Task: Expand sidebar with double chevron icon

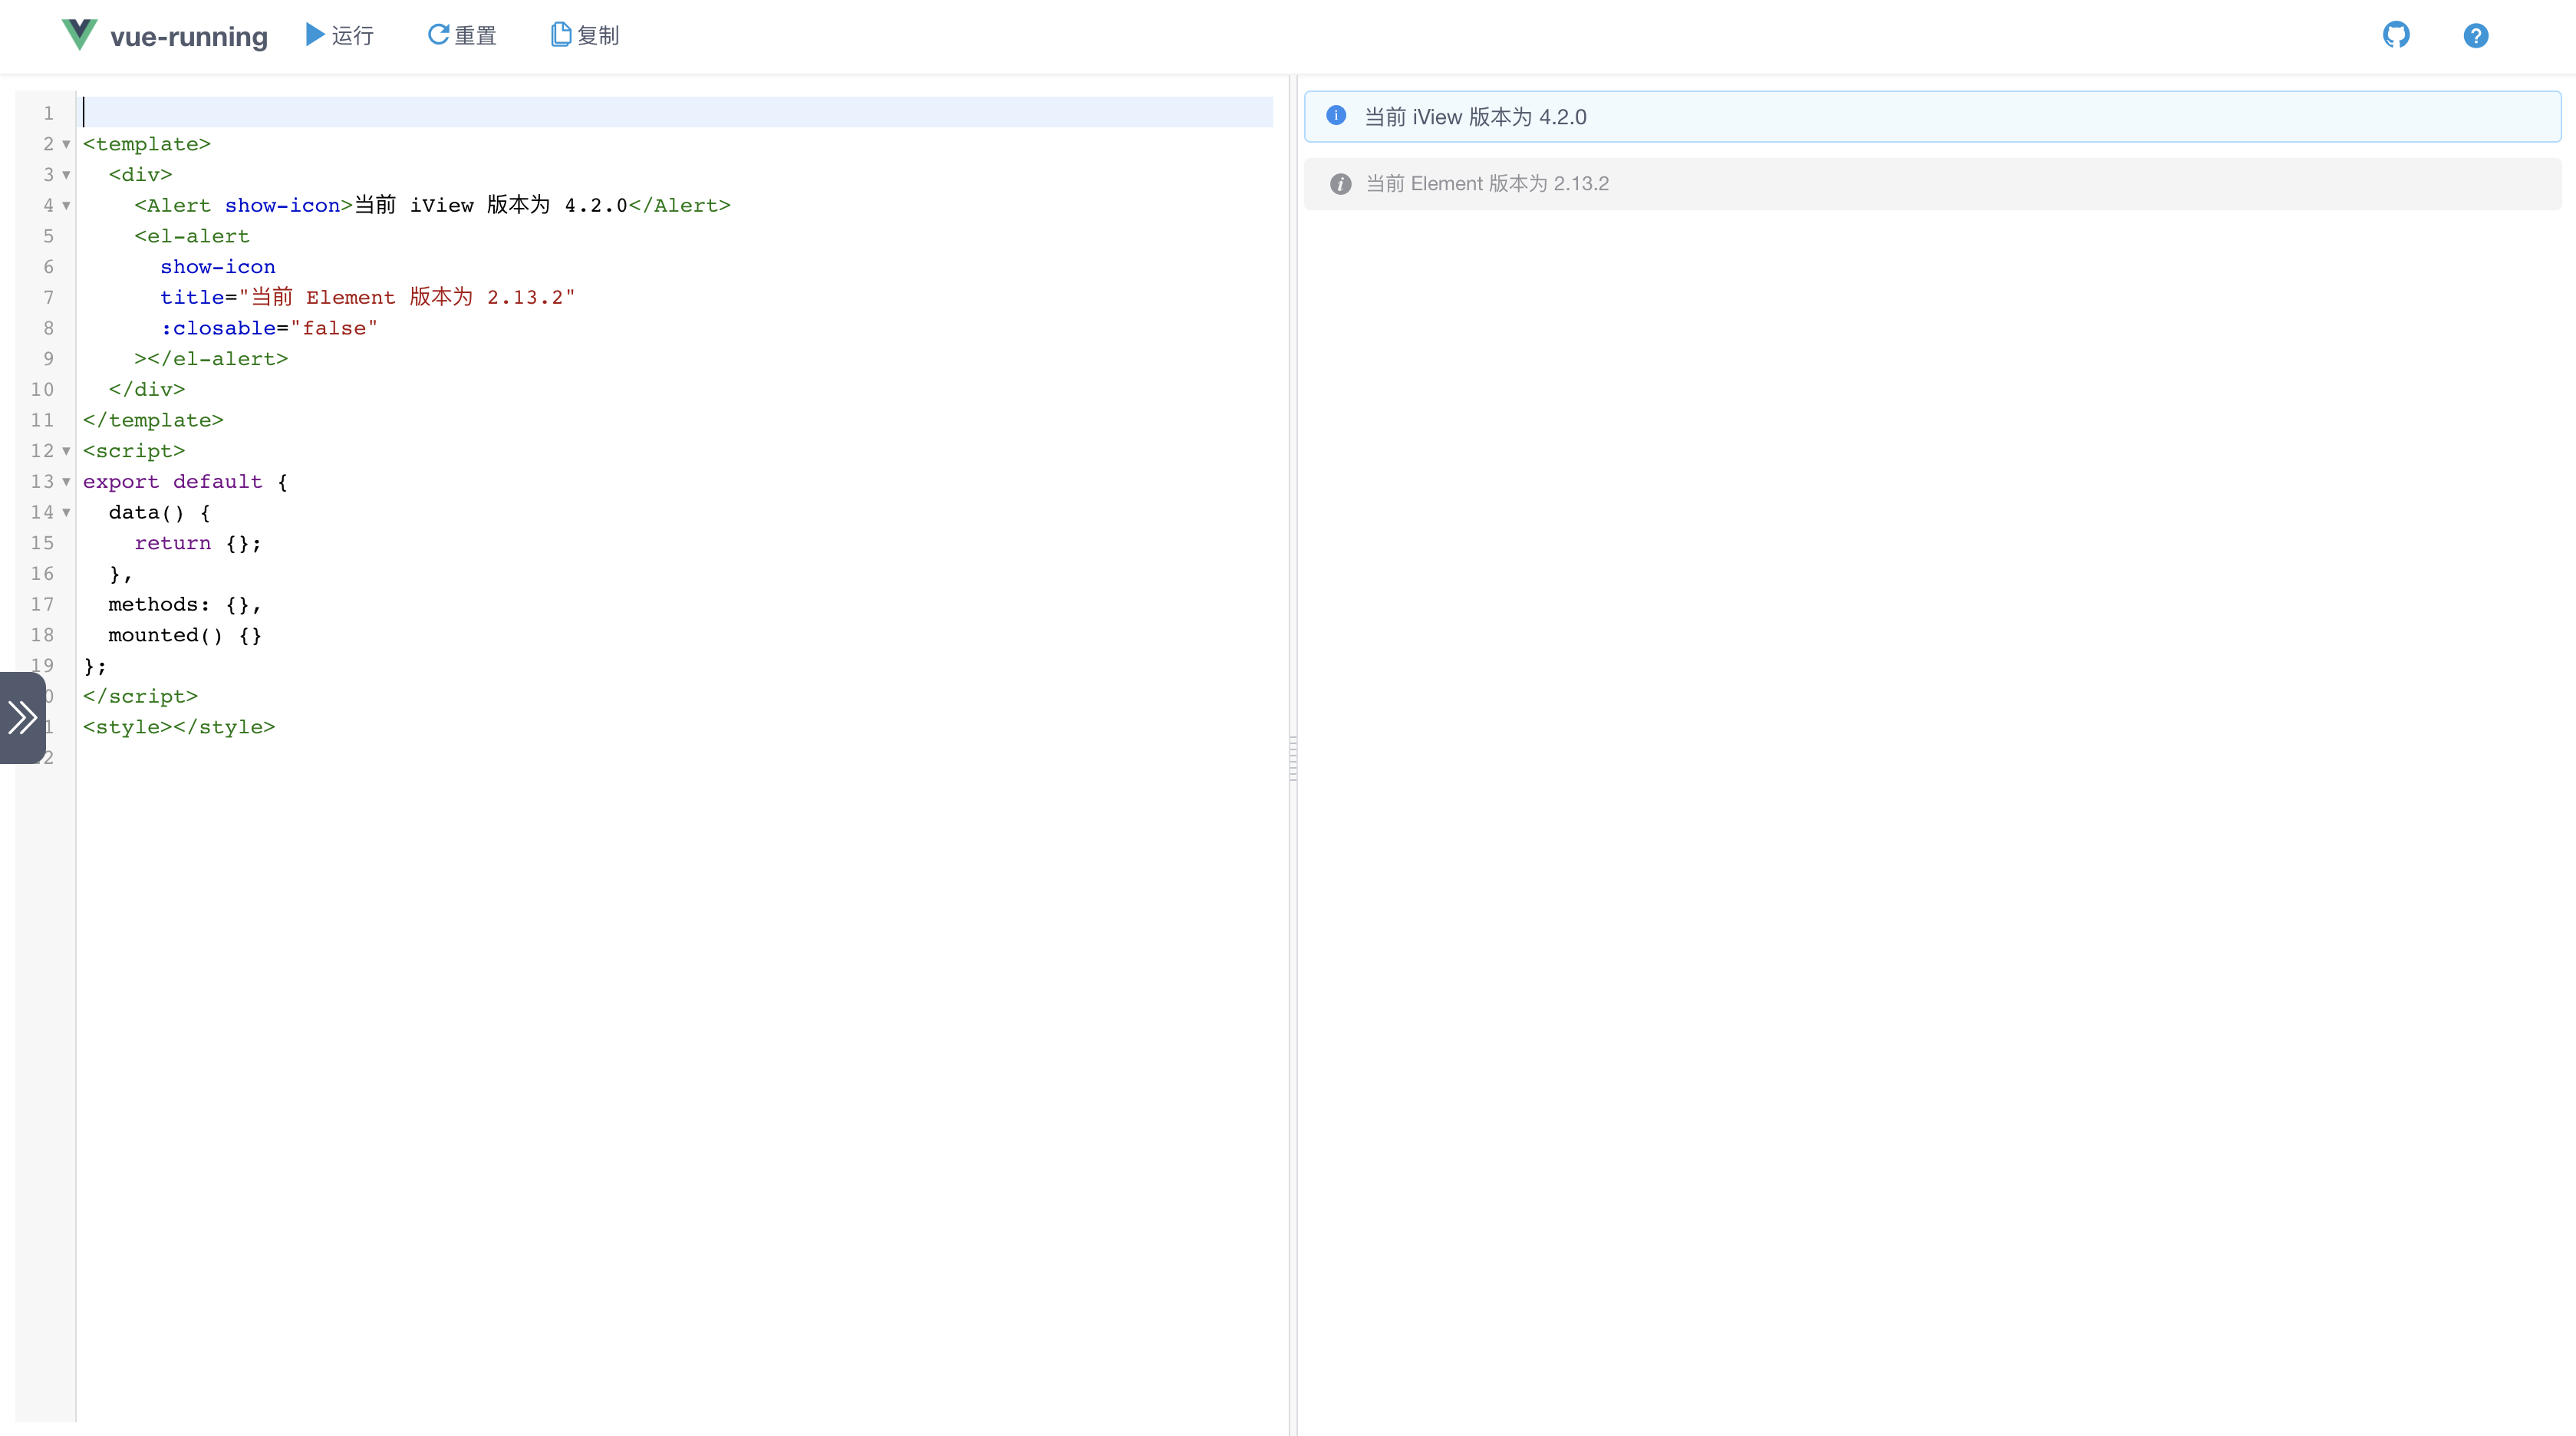Action: pyautogui.click(x=22, y=717)
